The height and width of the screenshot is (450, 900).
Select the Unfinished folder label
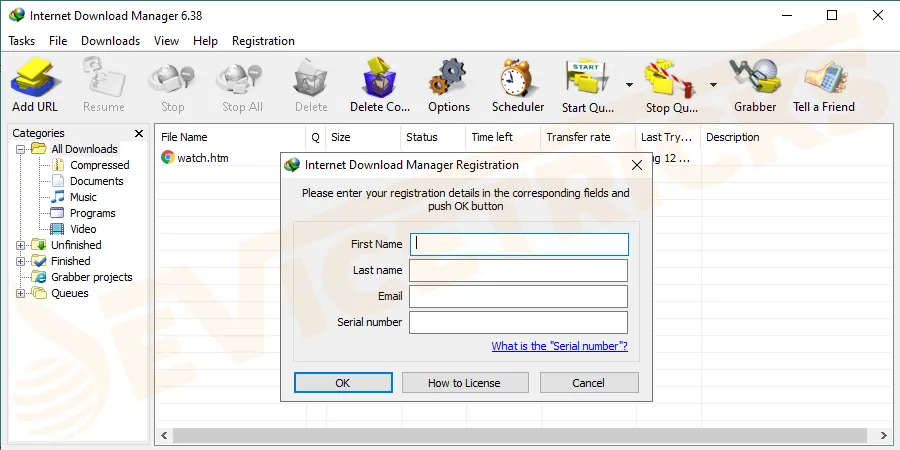click(76, 245)
